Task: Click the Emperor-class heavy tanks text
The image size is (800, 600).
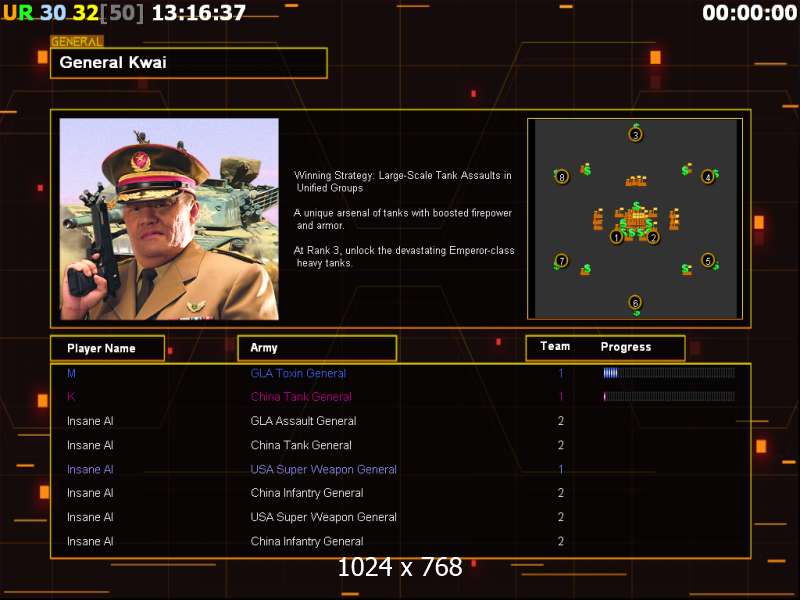Action: tap(404, 257)
